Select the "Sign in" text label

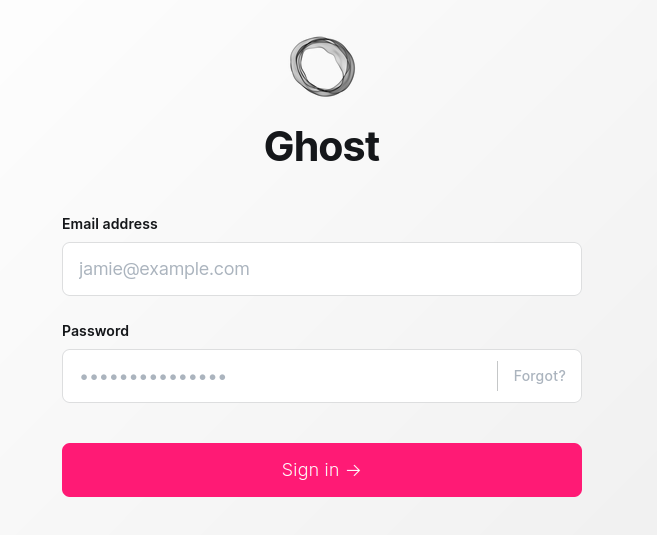[x=310, y=470]
